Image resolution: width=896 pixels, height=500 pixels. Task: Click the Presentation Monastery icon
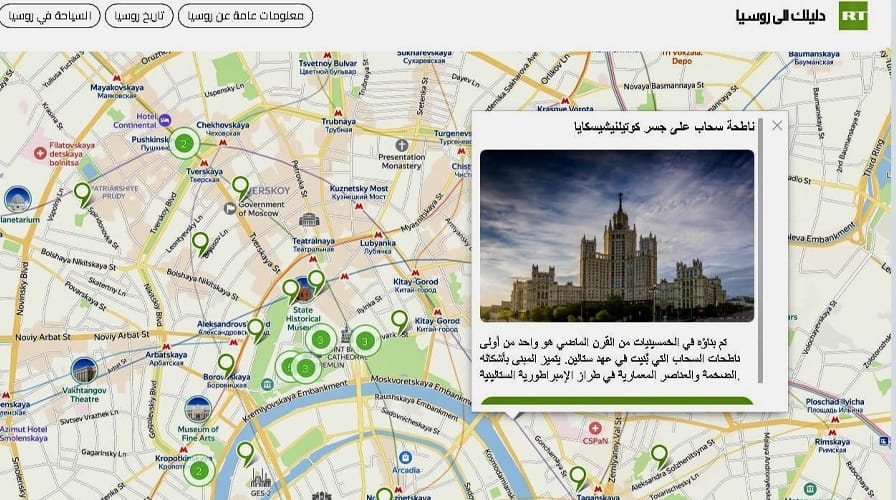tap(402, 145)
